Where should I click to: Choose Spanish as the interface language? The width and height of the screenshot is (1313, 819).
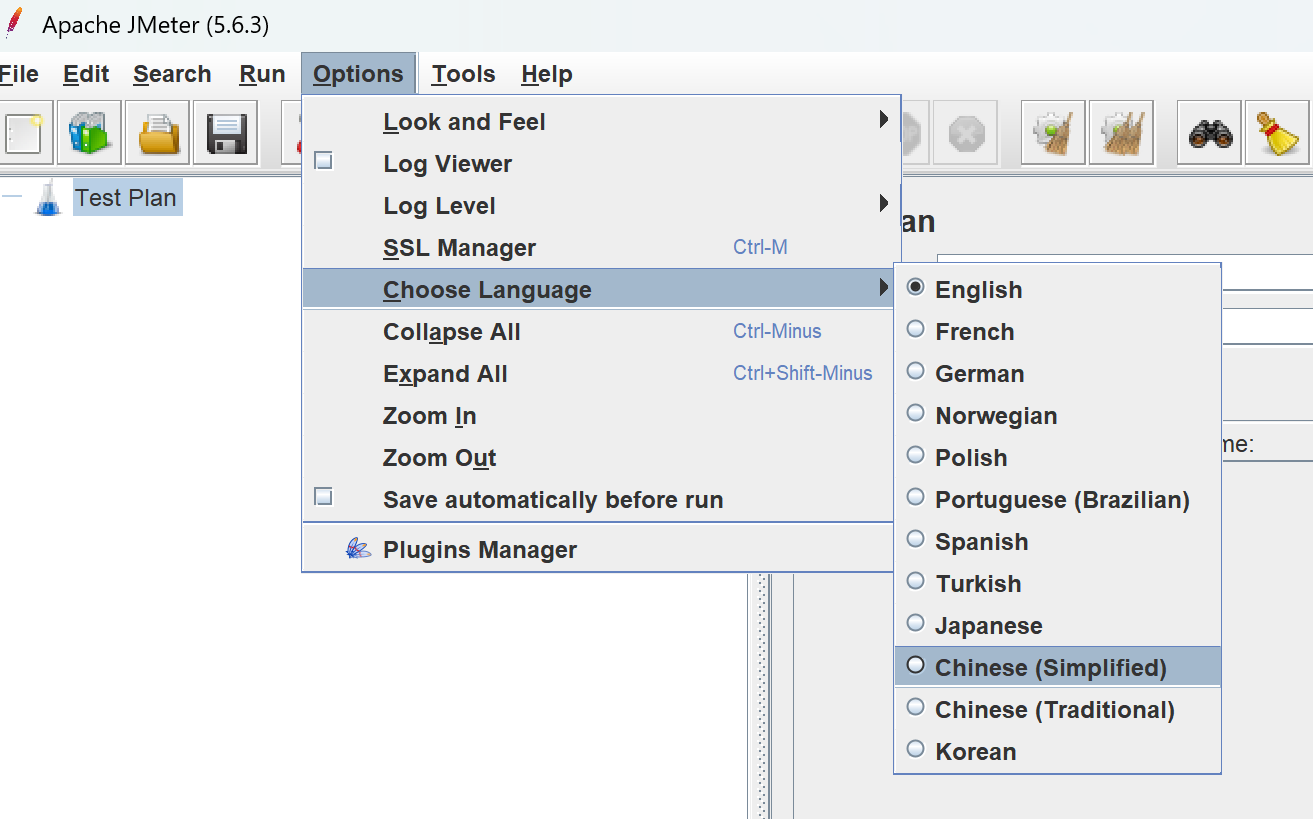[x=1057, y=542]
